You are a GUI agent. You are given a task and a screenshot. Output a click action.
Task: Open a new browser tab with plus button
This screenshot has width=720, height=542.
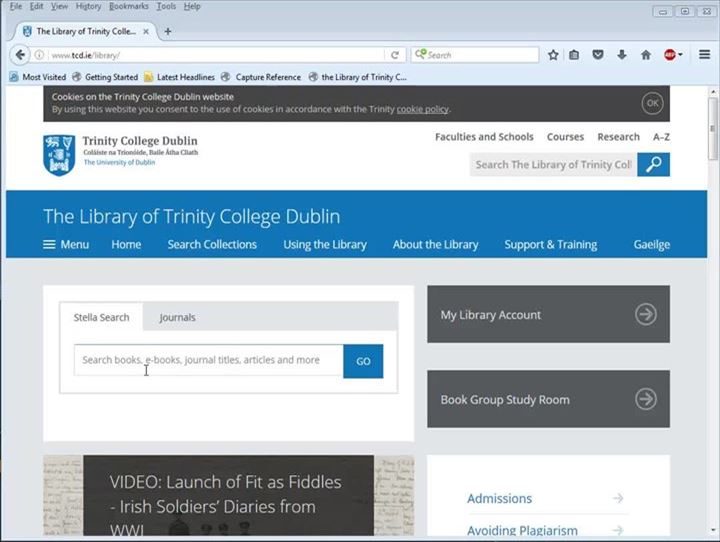click(167, 31)
